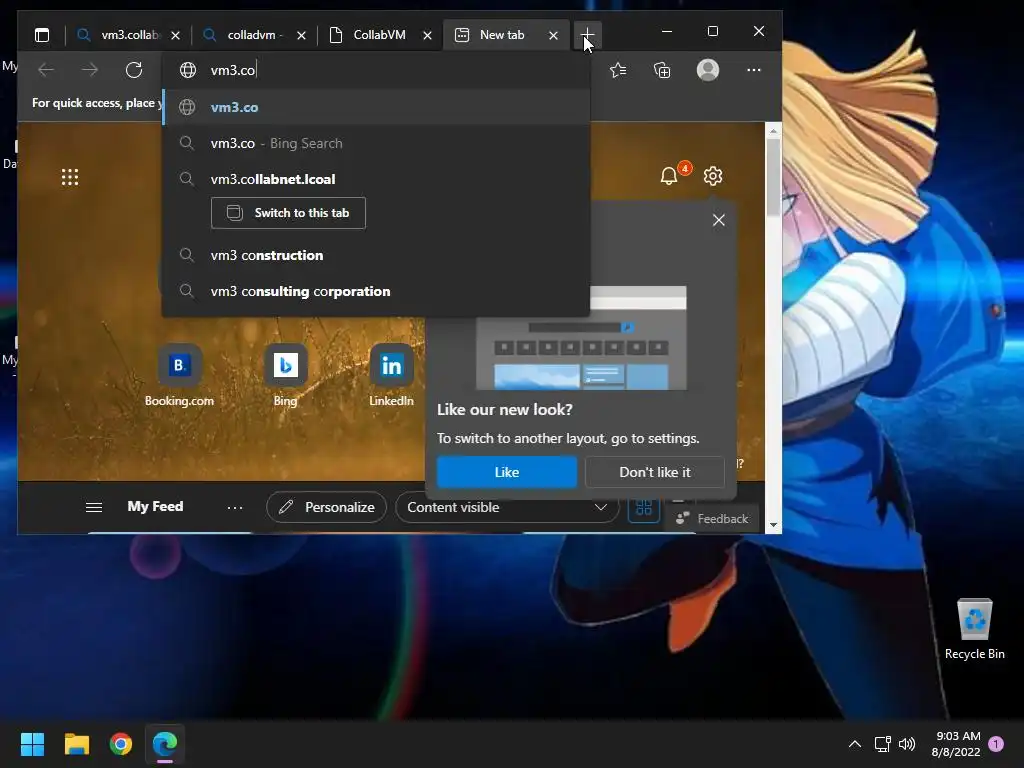This screenshot has height=768, width=1024.
Task: Close the New tab tab
Action: click(553, 35)
